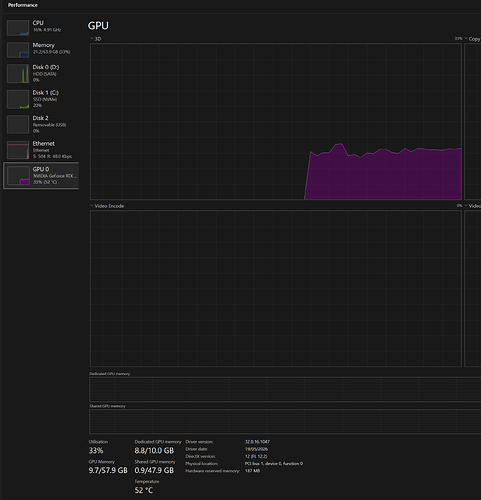This screenshot has width=481, height=500.
Task: Open the Memory performance view
Action: pos(41,49)
